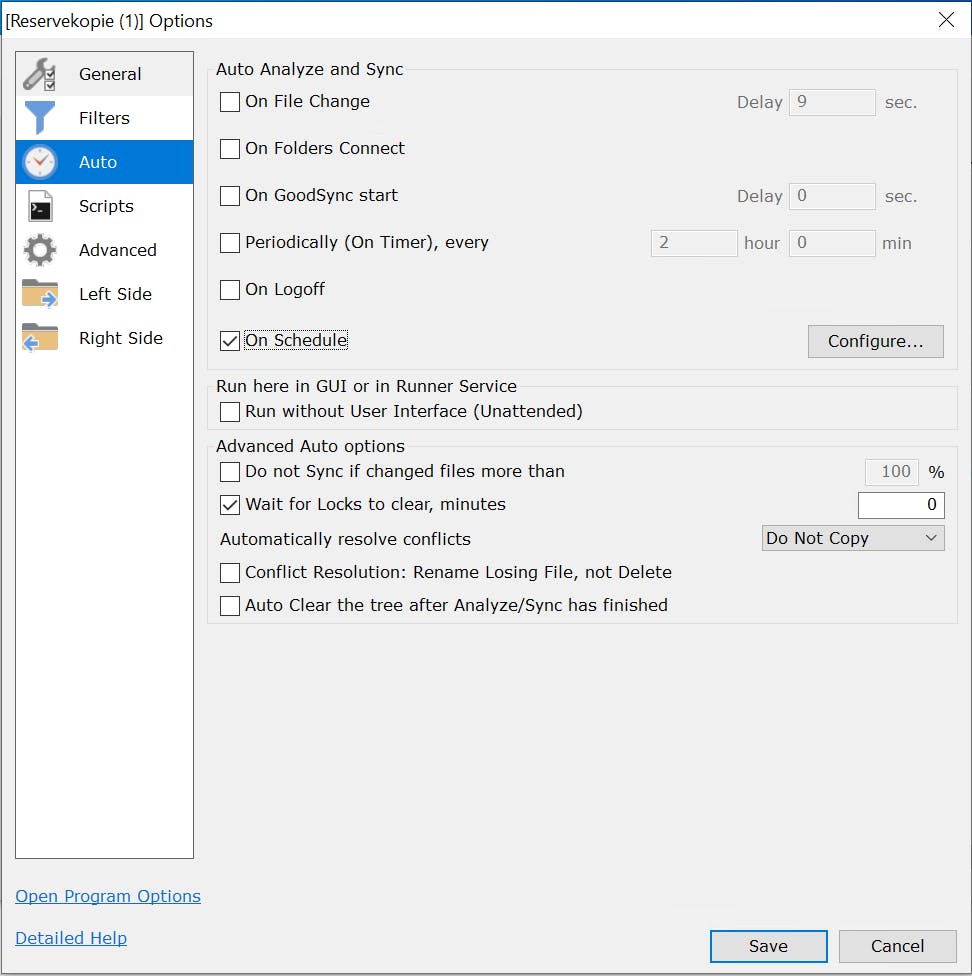Open the Advanced options tab label
Viewport: 972px width, 976px height.
pos(117,250)
